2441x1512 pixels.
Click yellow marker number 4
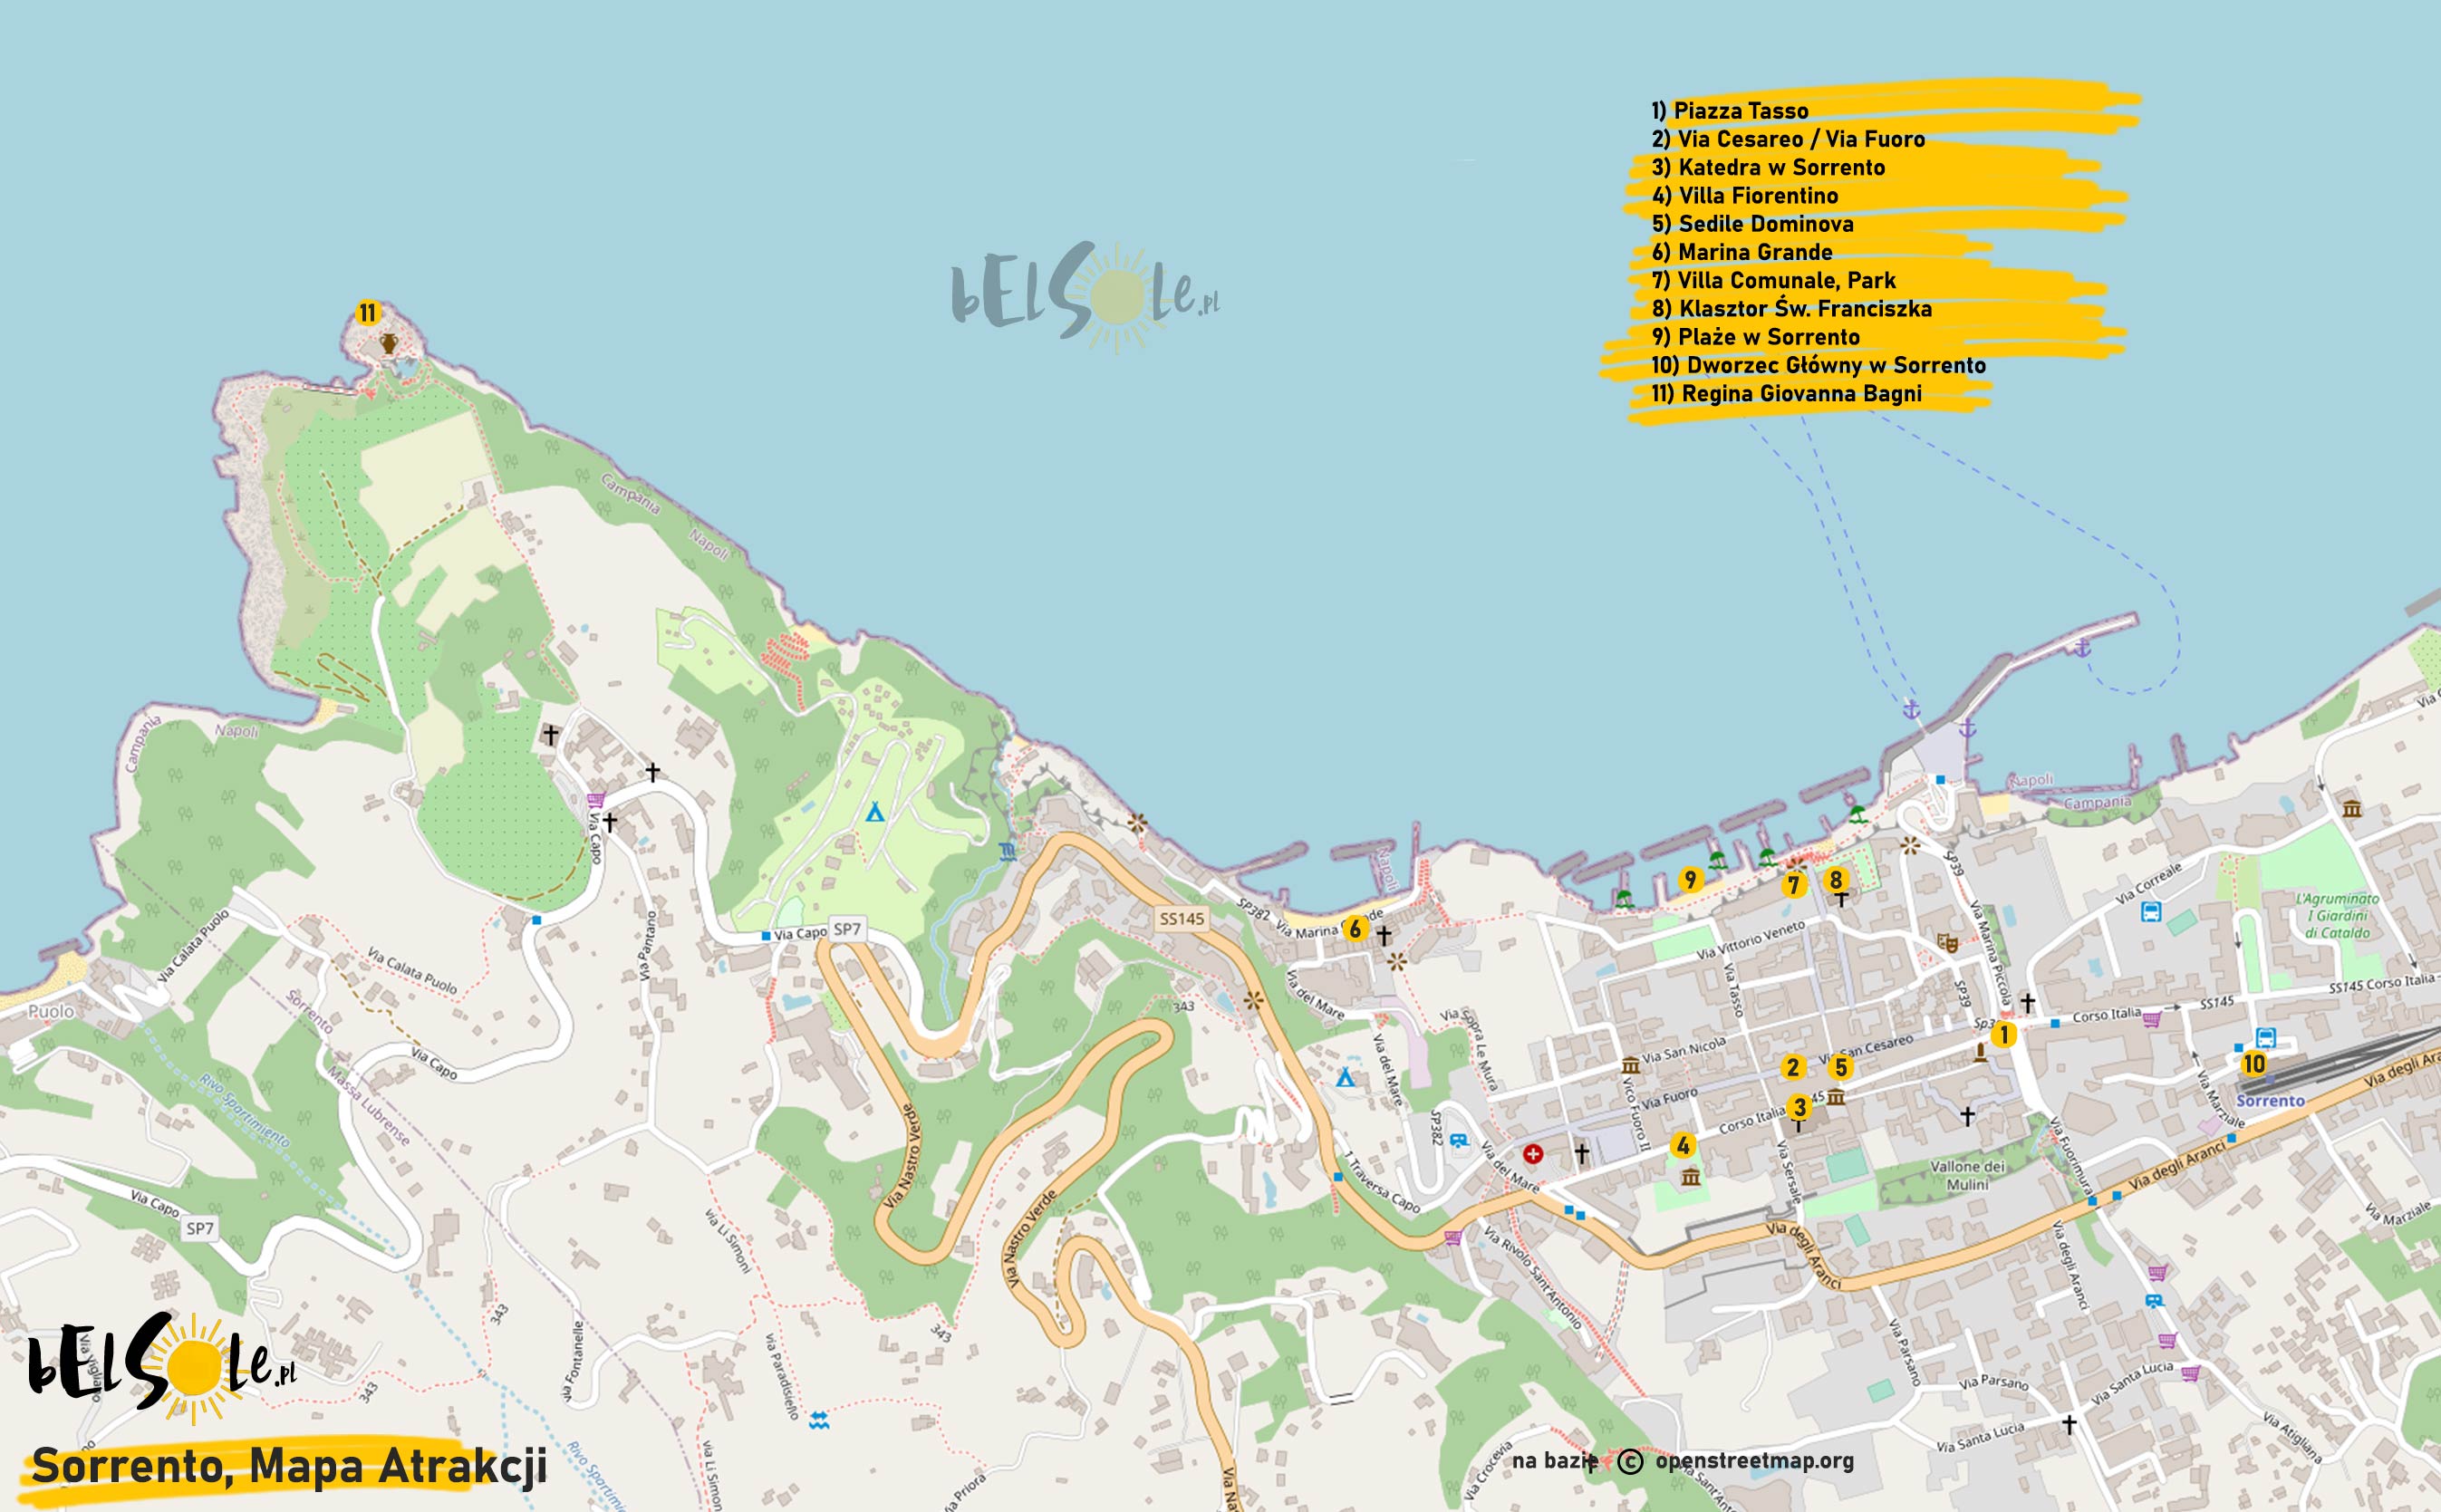tap(1683, 1145)
